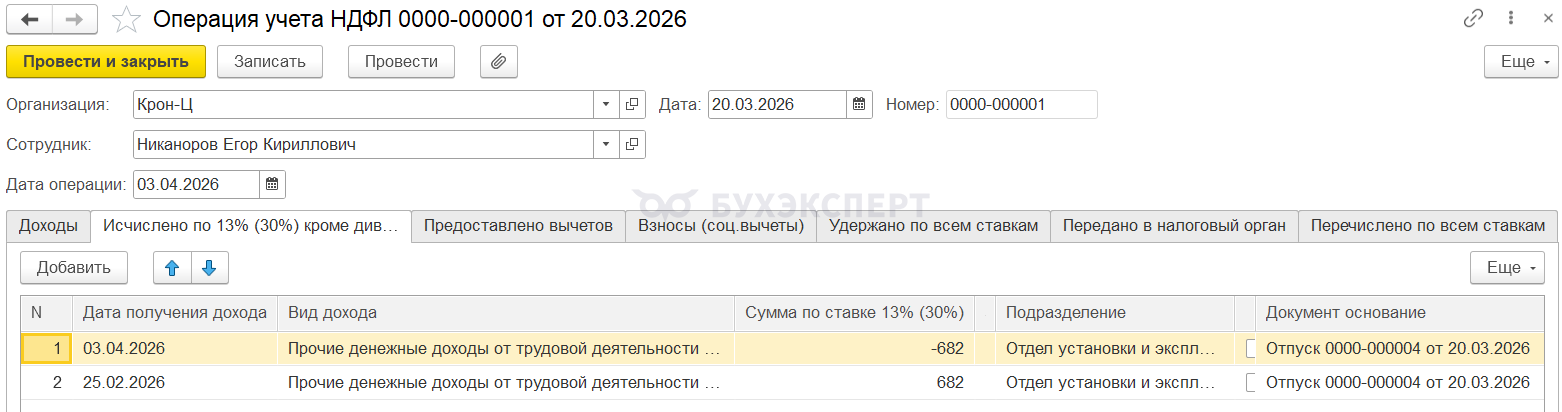Image resolution: width=1562 pixels, height=412 pixels.
Task: Expand the Сотрудник dropdown list
Action: tap(606, 145)
